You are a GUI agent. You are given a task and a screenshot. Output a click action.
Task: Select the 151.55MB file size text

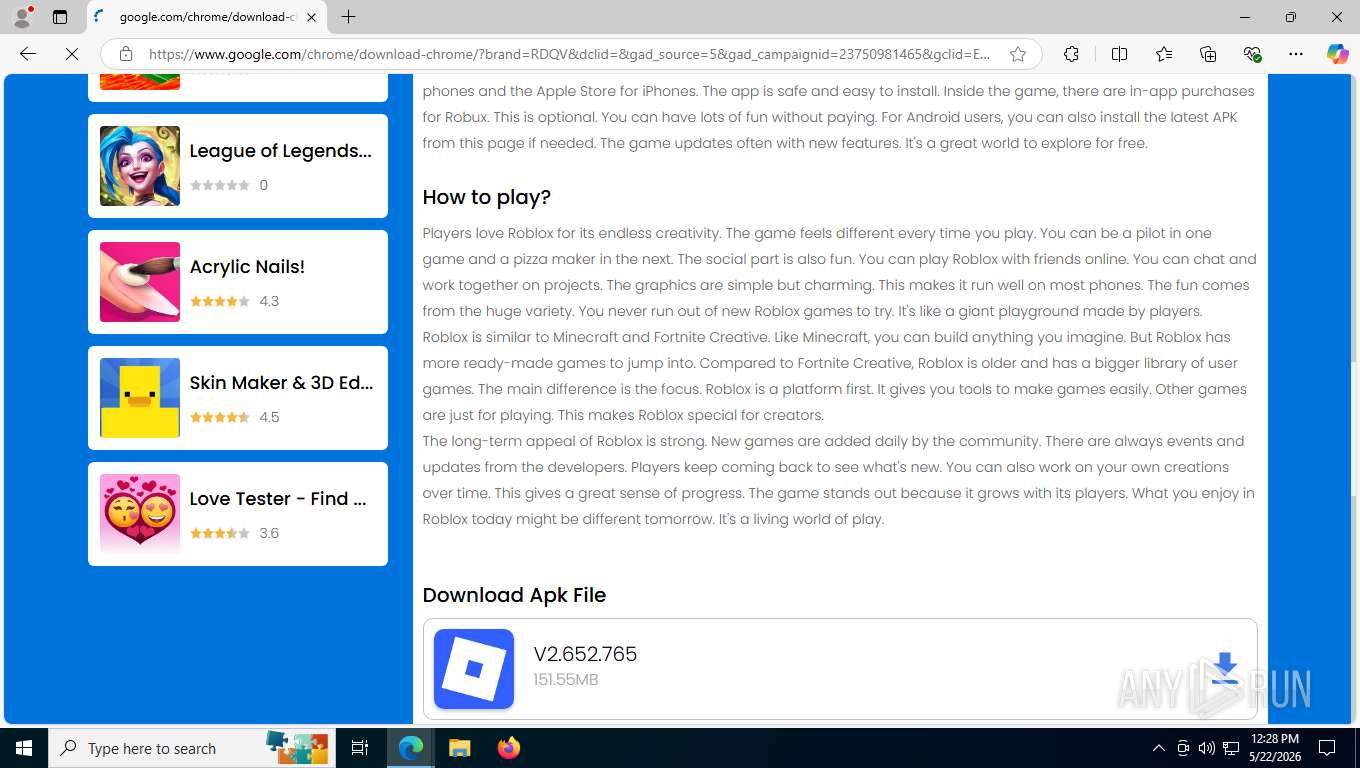click(566, 680)
